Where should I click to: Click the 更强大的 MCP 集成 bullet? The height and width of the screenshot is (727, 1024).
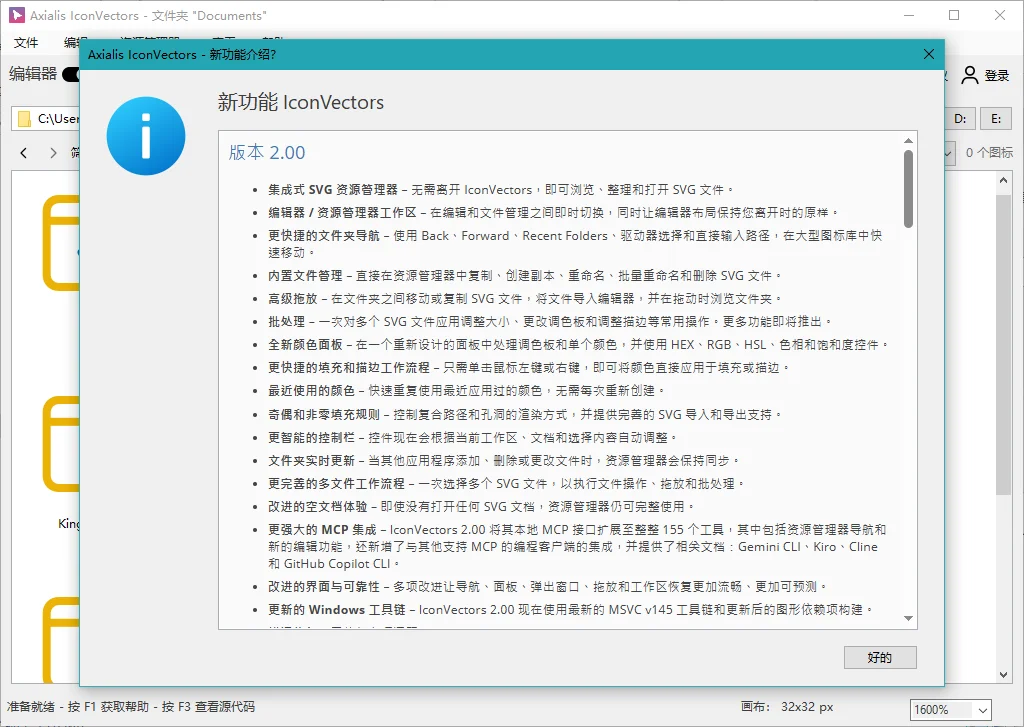[x=577, y=546]
